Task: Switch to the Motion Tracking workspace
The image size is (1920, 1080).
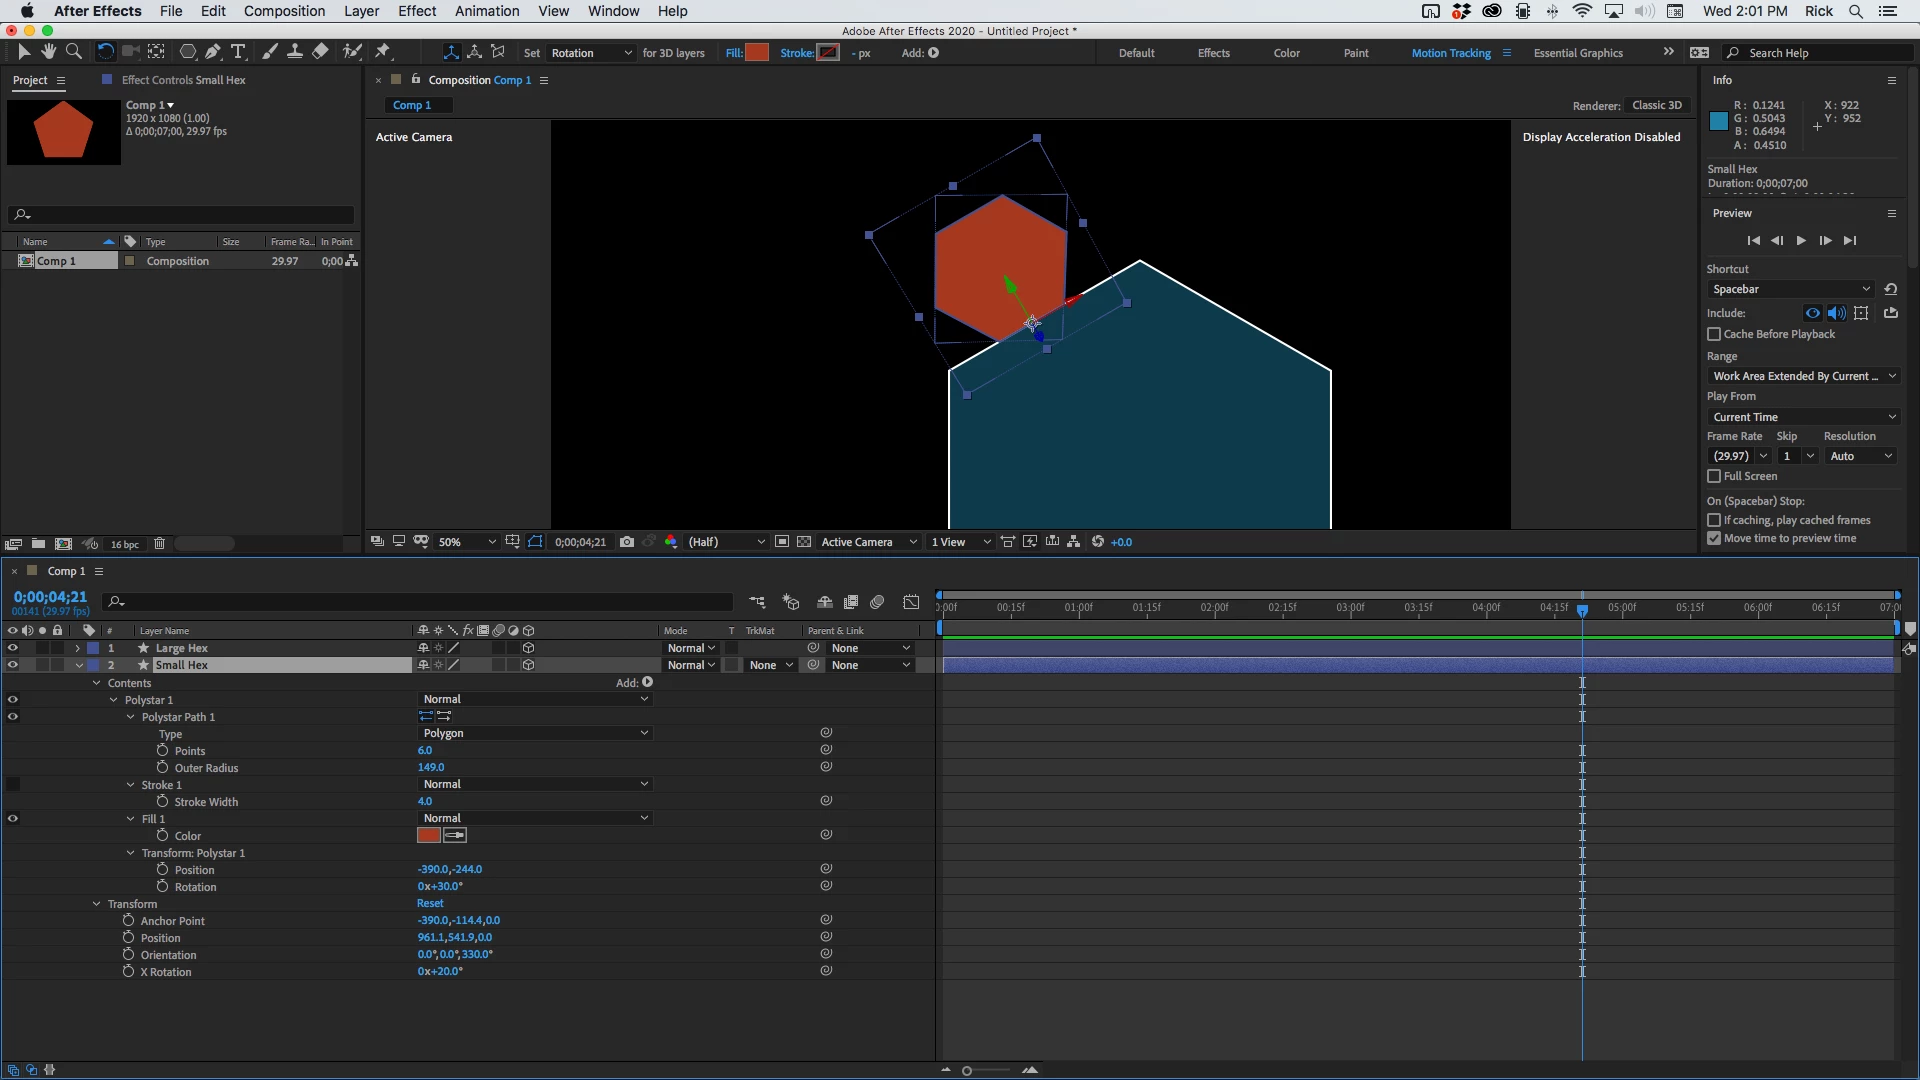Action: 1450,53
